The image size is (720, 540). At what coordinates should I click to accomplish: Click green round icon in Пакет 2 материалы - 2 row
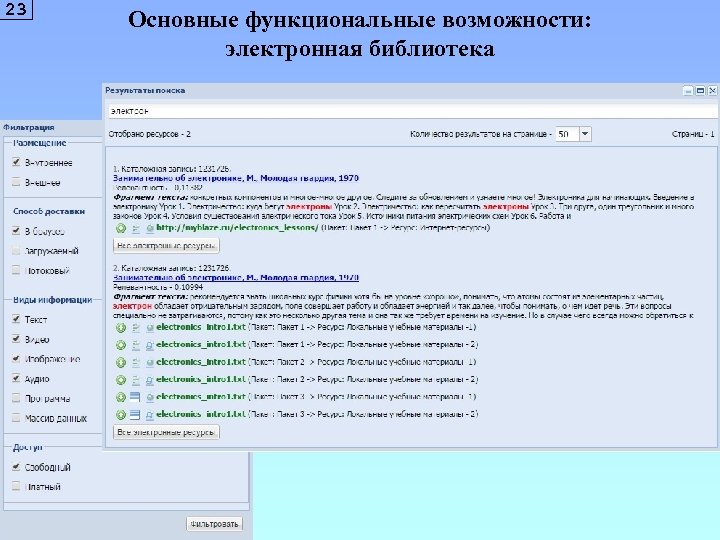click(x=120, y=380)
